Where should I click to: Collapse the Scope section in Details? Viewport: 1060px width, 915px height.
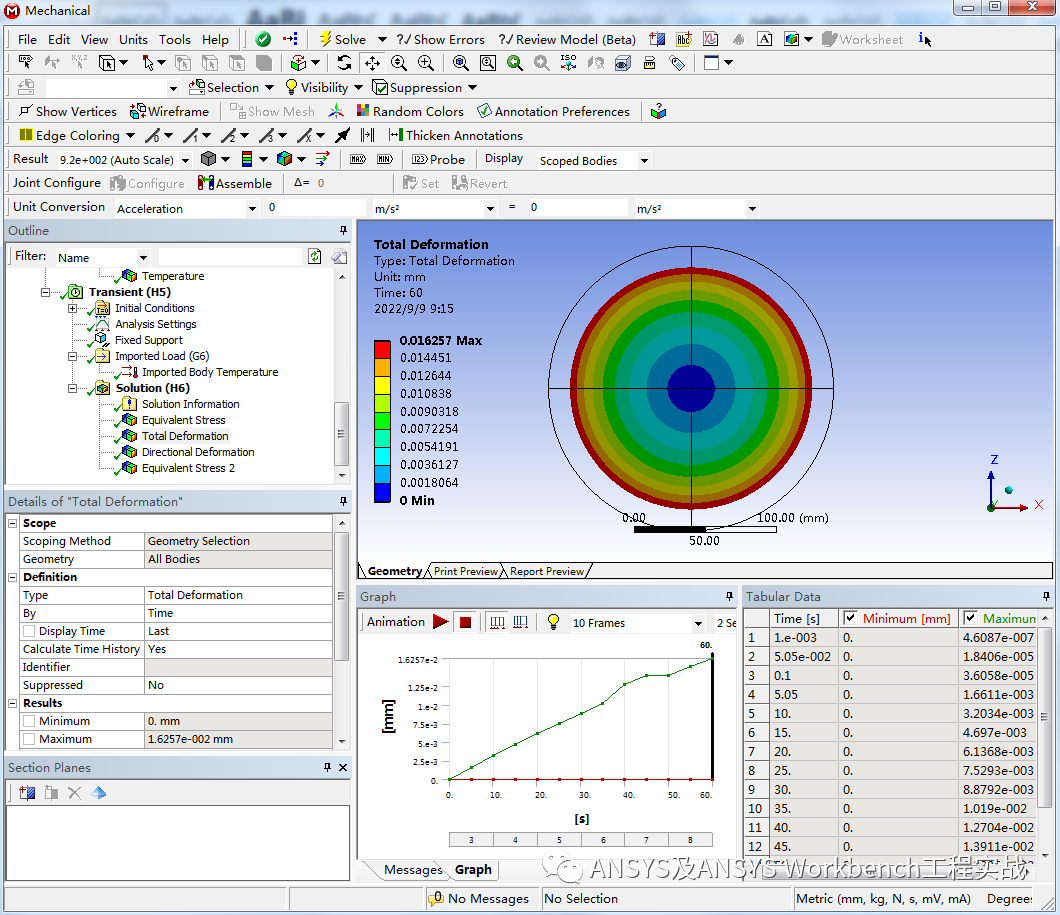[x=13, y=523]
